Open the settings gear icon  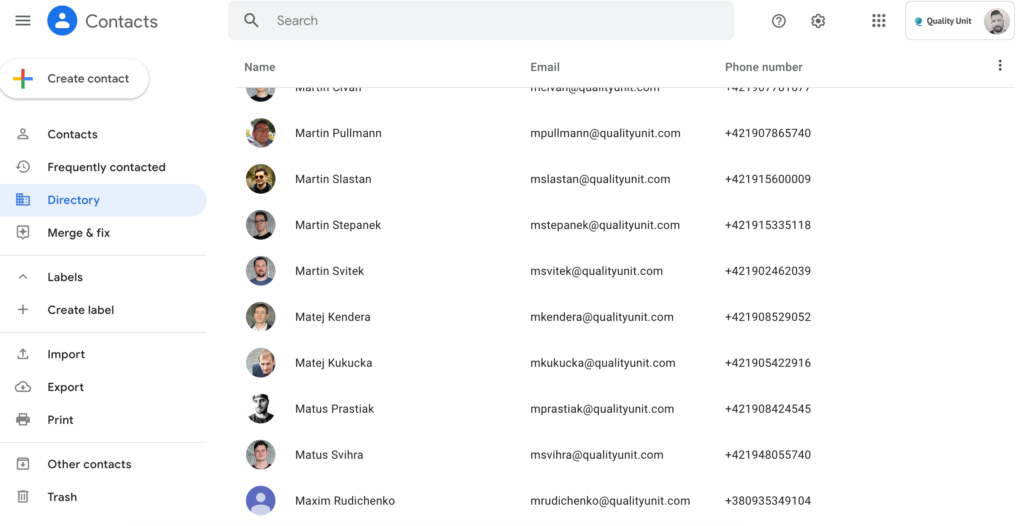(x=818, y=21)
